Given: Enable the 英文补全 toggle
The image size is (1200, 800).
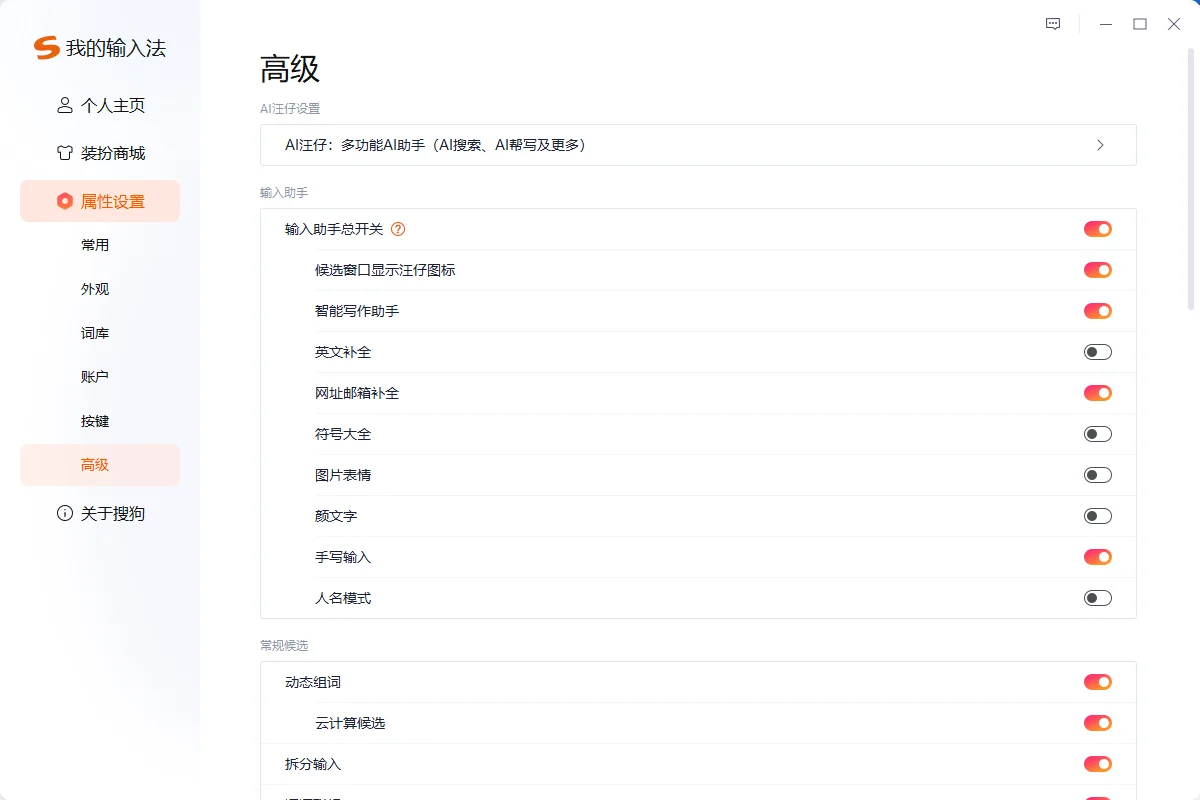Looking at the screenshot, I should (x=1097, y=352).
